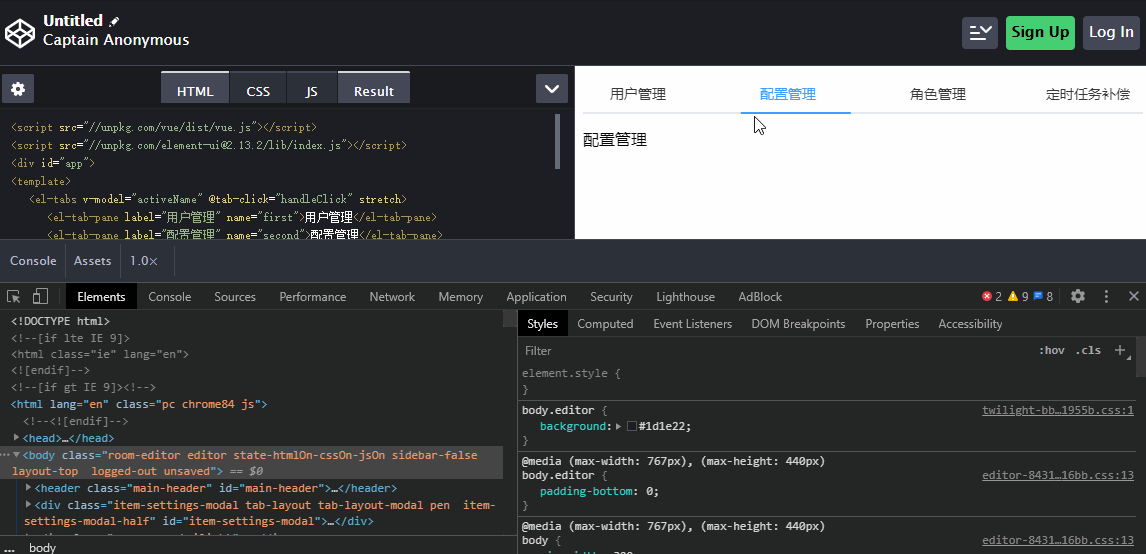Open the change view layout button
This screenshot has width=1146, height=554.
pyautogui.click(x=979, y=32)
